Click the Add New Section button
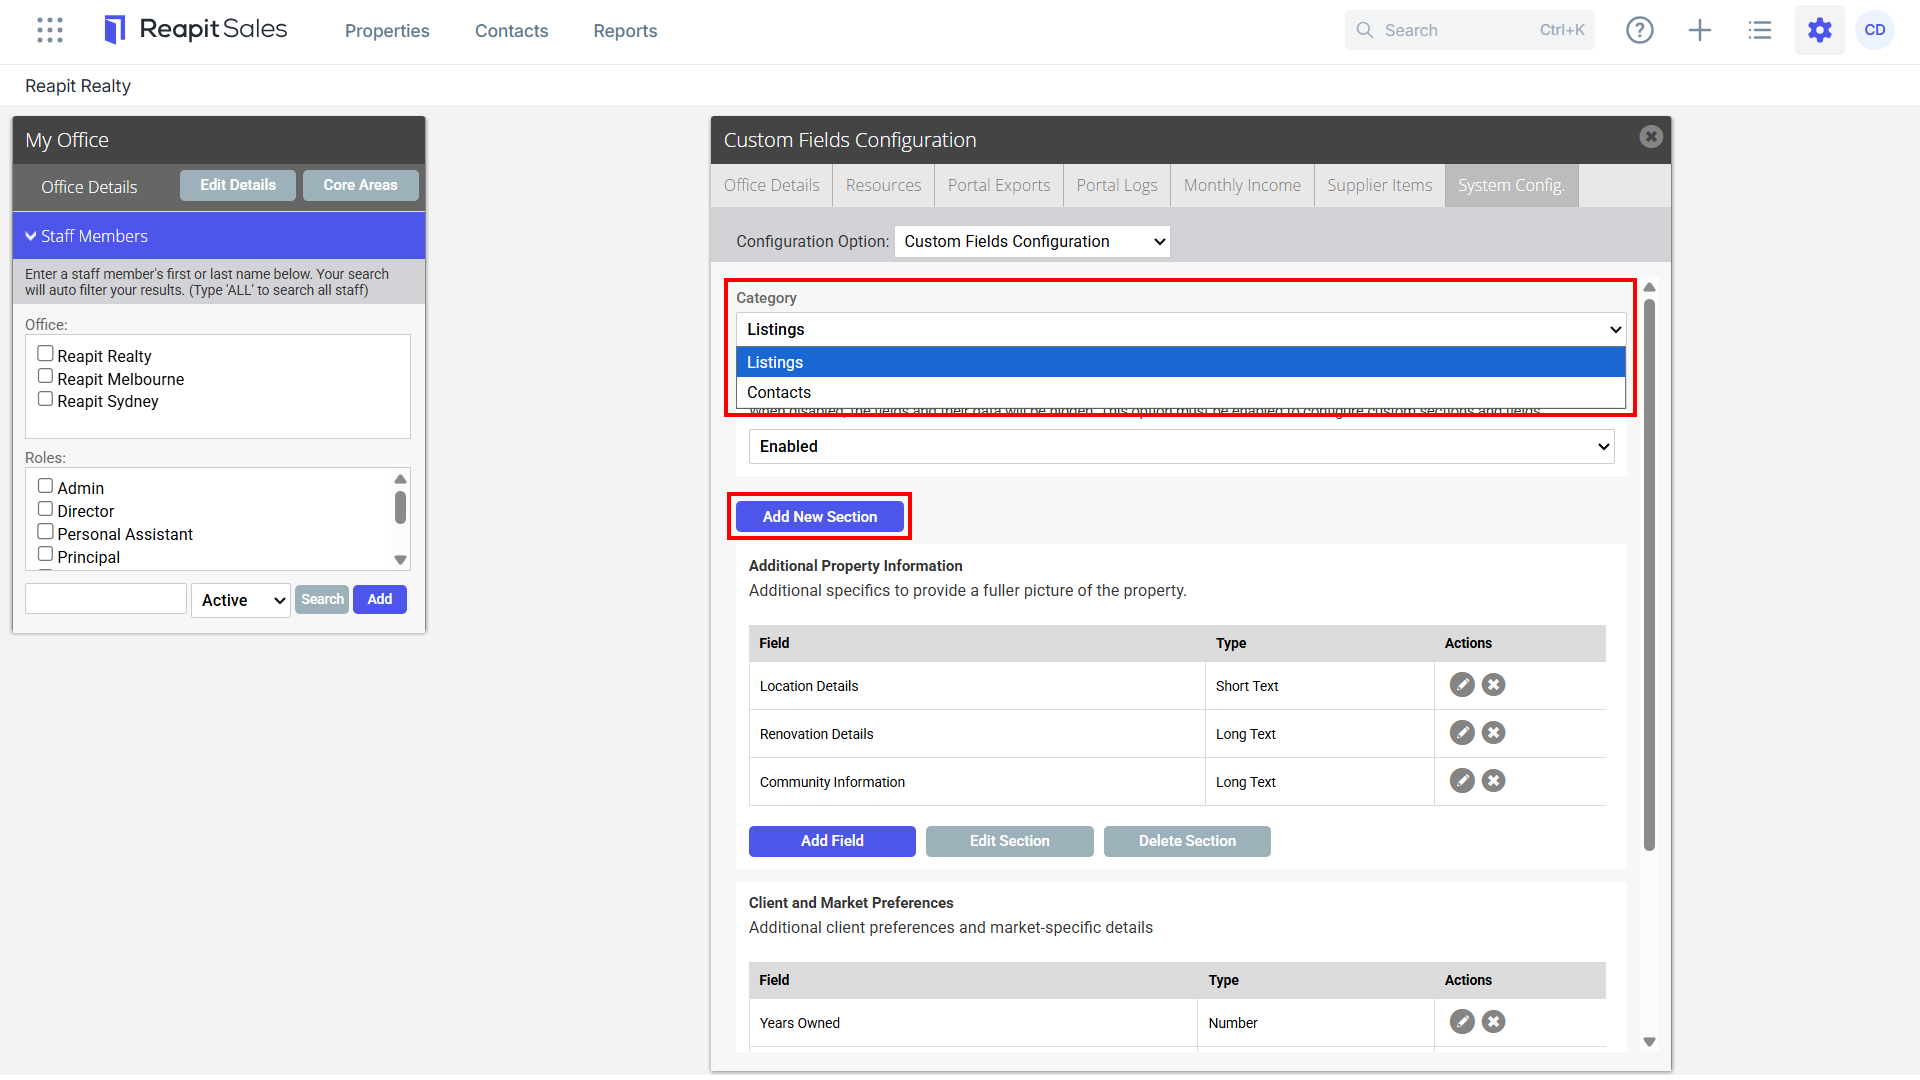The image size is (1920, 1080). coord(820,516)
